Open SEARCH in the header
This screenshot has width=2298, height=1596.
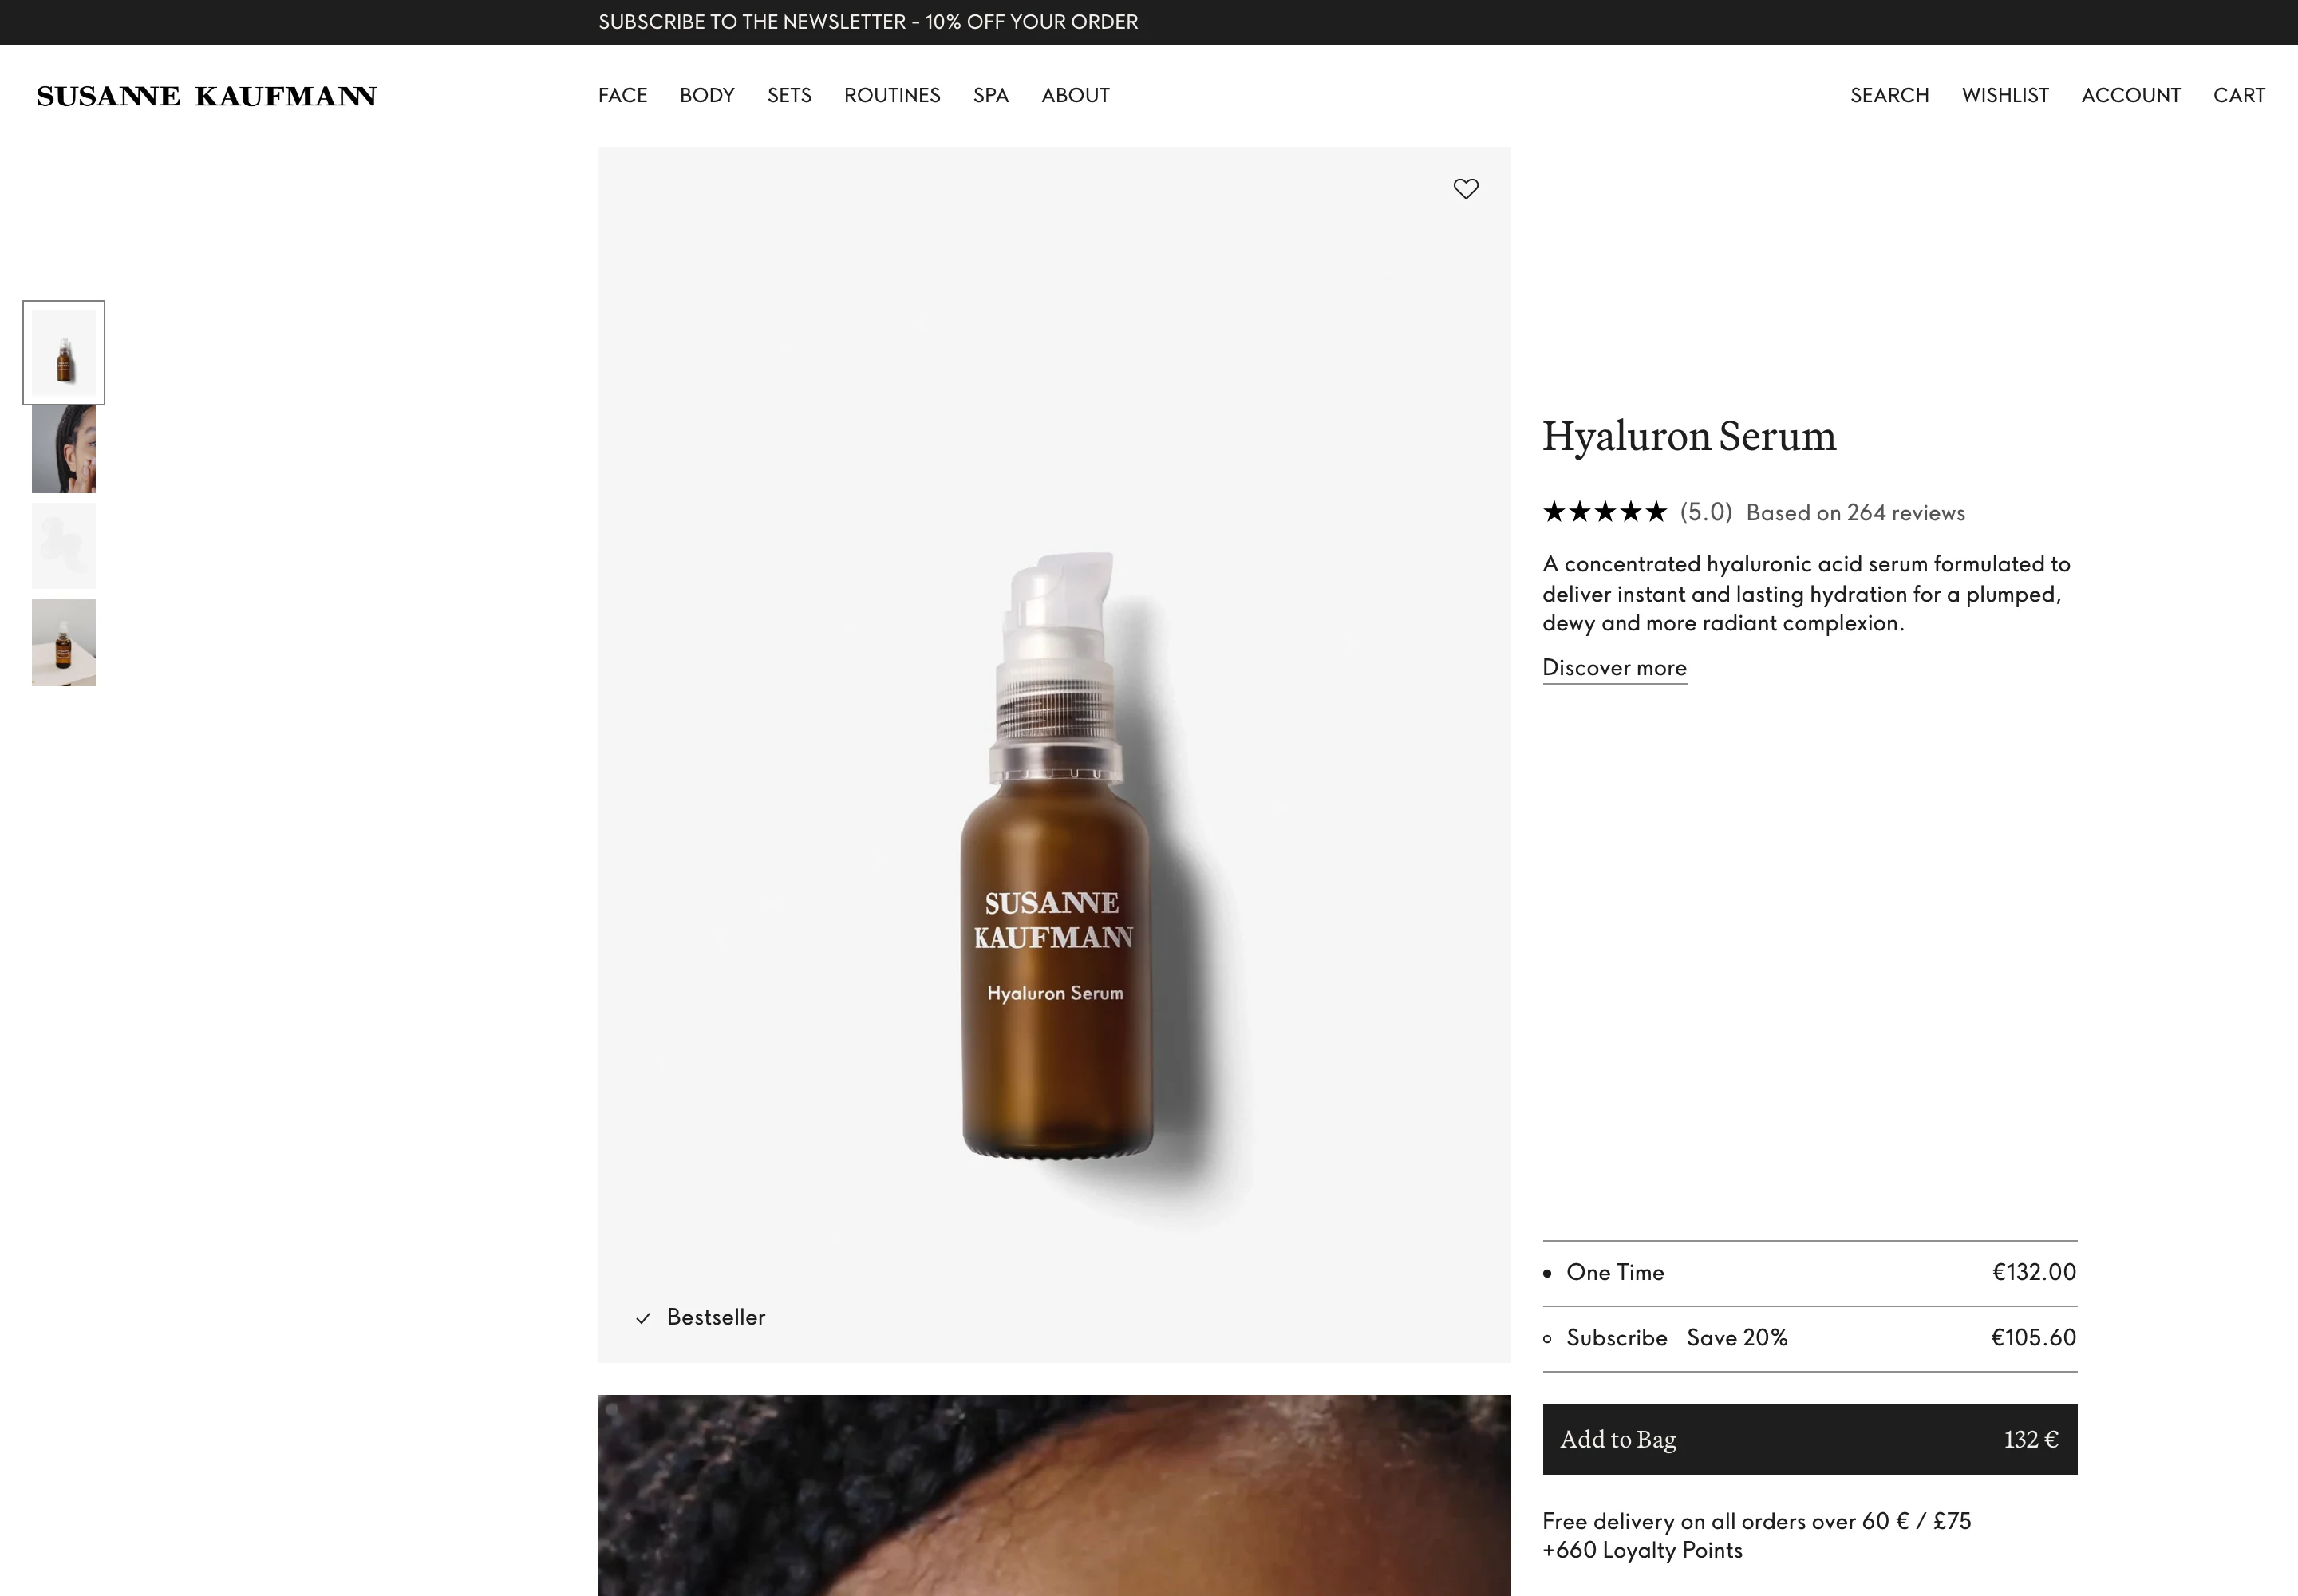click(x=1889, y=95)
